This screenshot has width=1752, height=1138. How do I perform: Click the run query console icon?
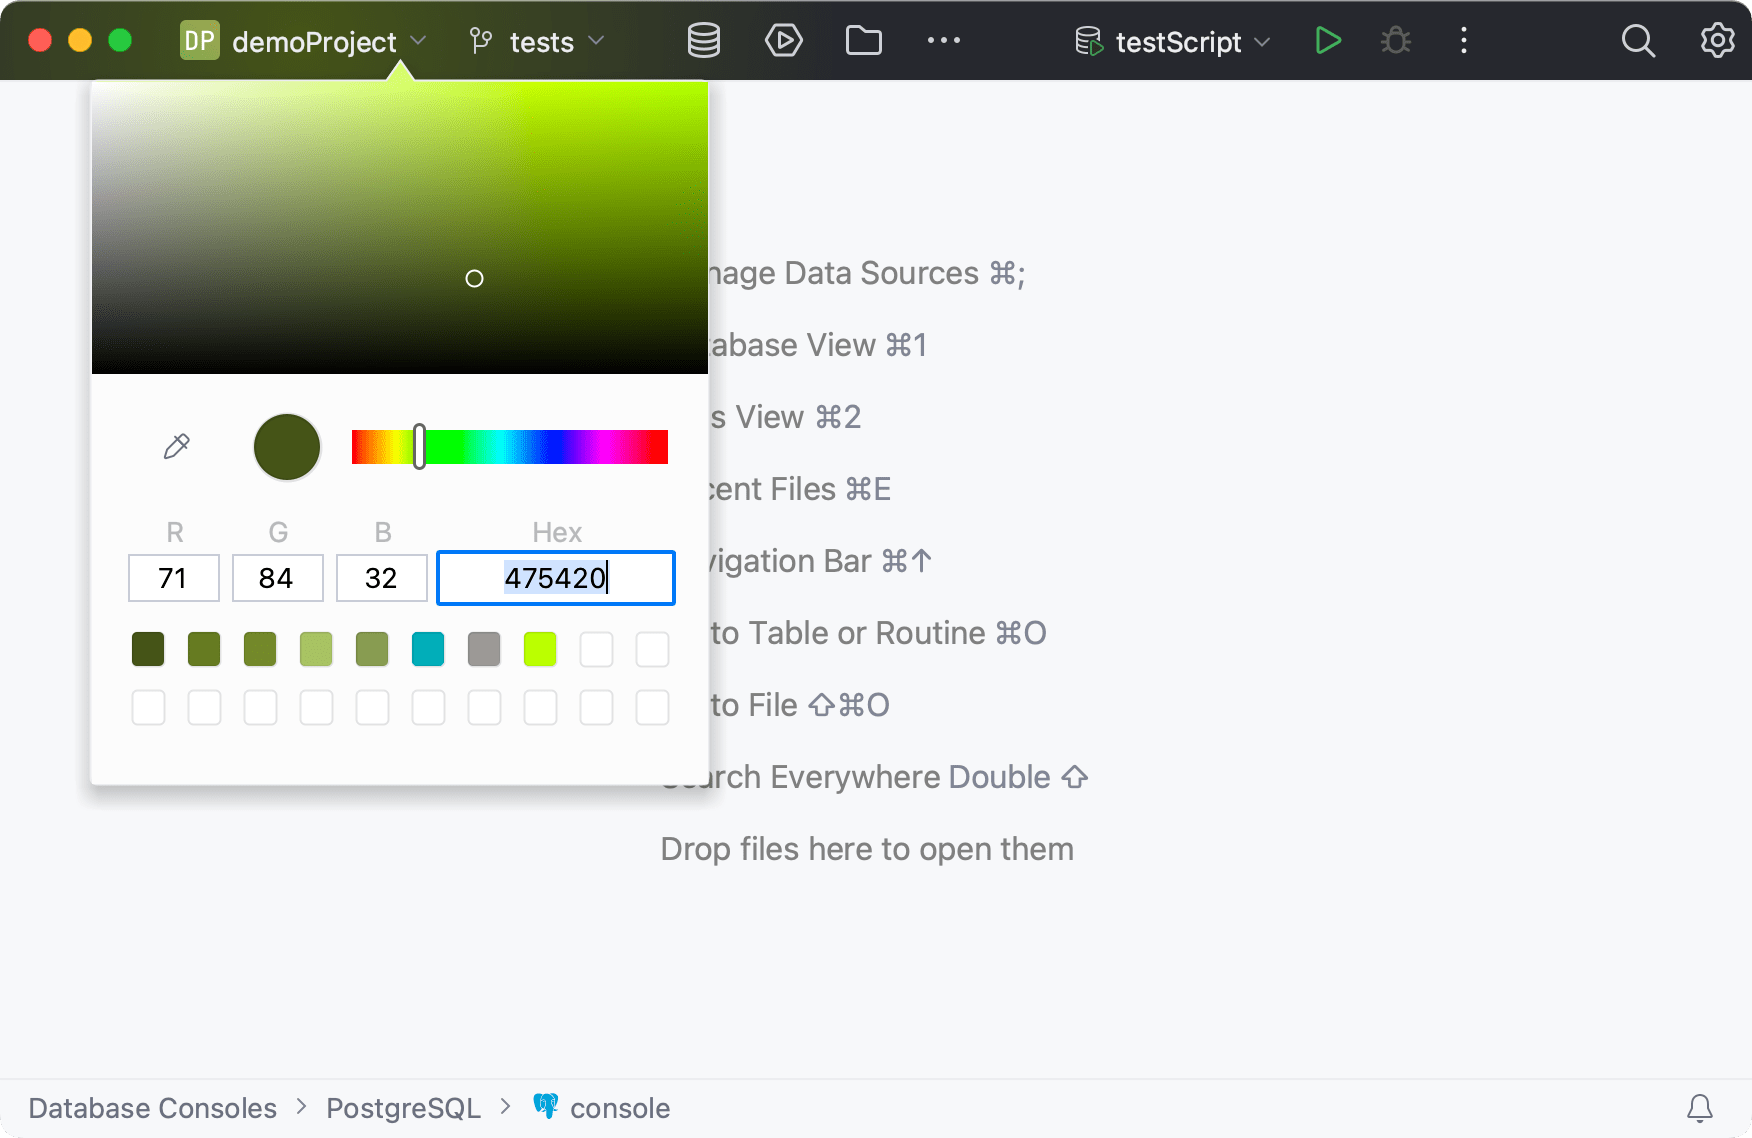(x=784, y=41)
